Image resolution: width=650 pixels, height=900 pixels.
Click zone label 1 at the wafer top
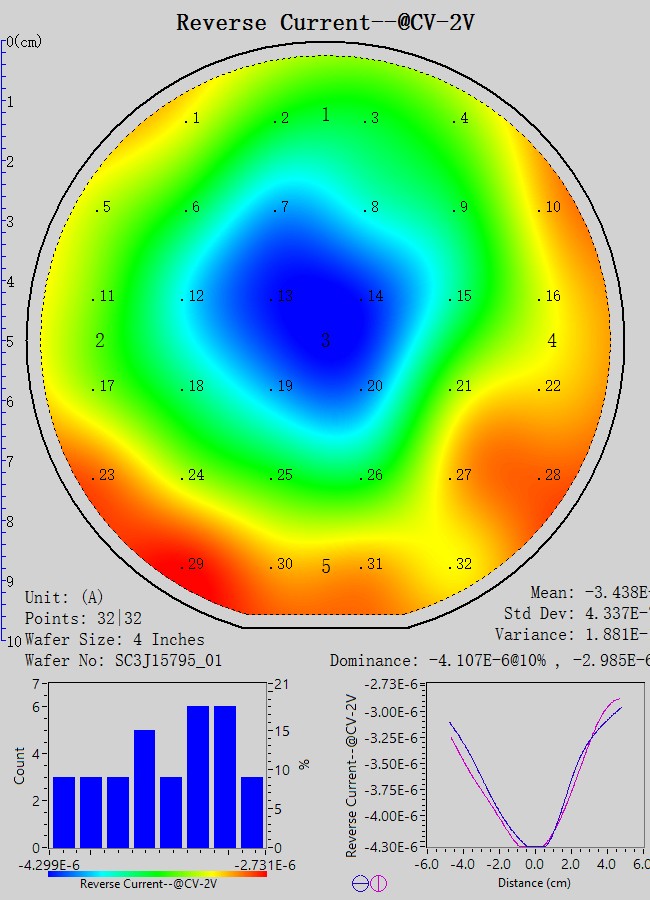coord(325,115)
